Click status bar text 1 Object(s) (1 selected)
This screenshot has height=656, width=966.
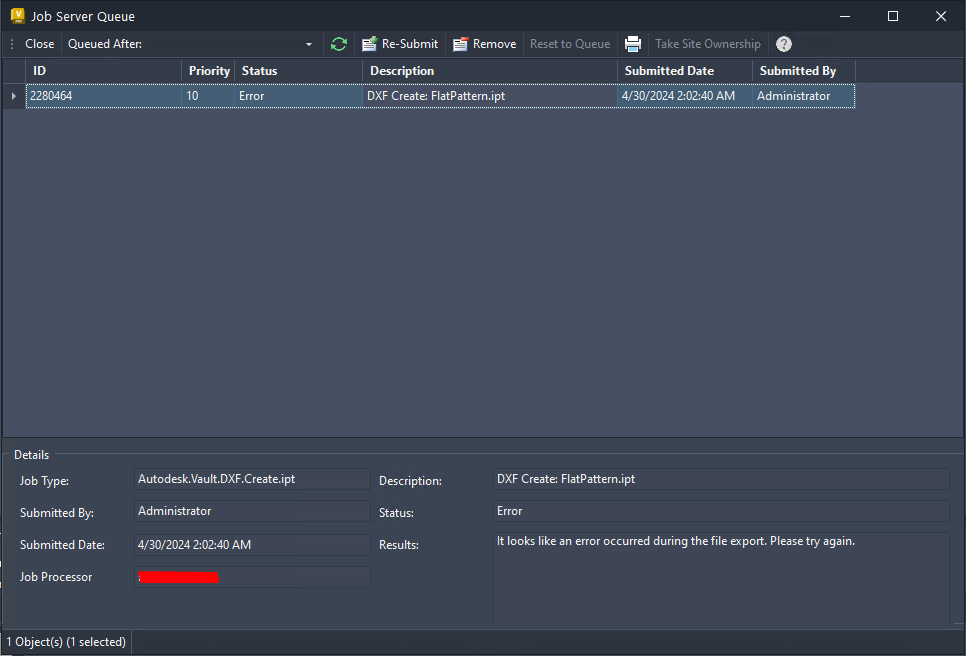coord(66,642)
